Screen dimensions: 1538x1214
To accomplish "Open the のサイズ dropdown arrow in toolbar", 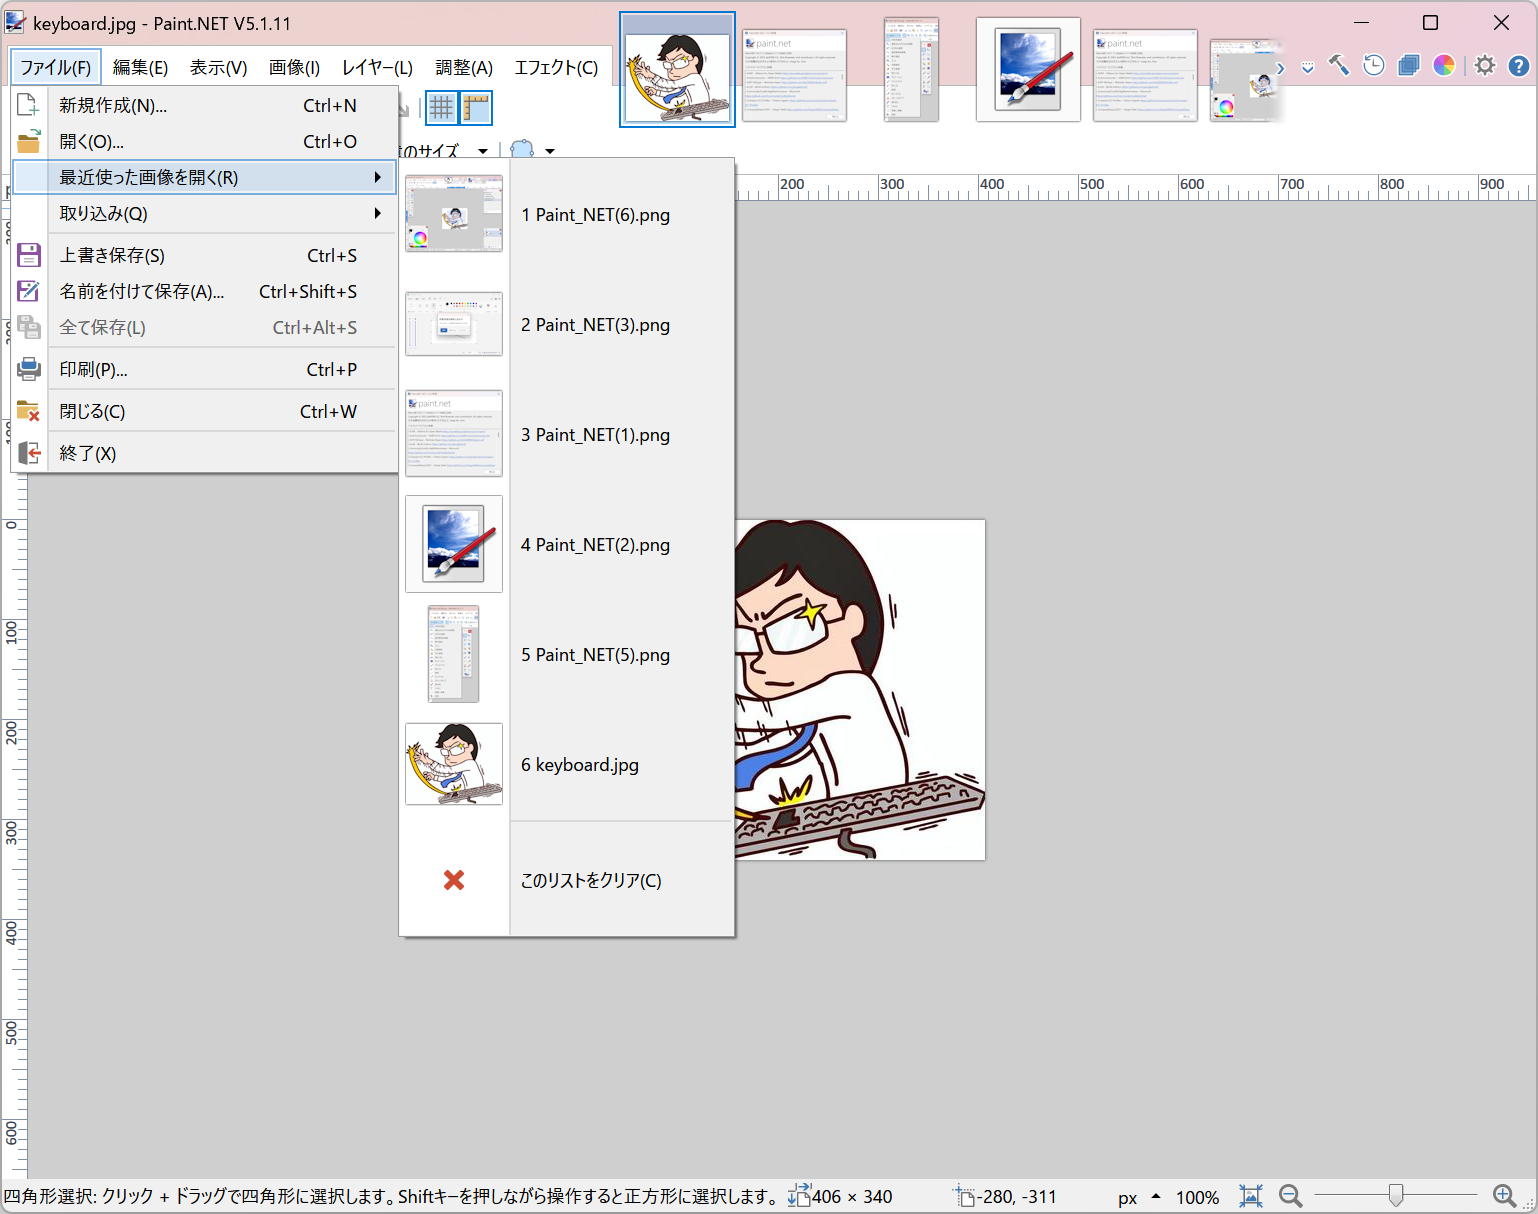I will 483,151.
